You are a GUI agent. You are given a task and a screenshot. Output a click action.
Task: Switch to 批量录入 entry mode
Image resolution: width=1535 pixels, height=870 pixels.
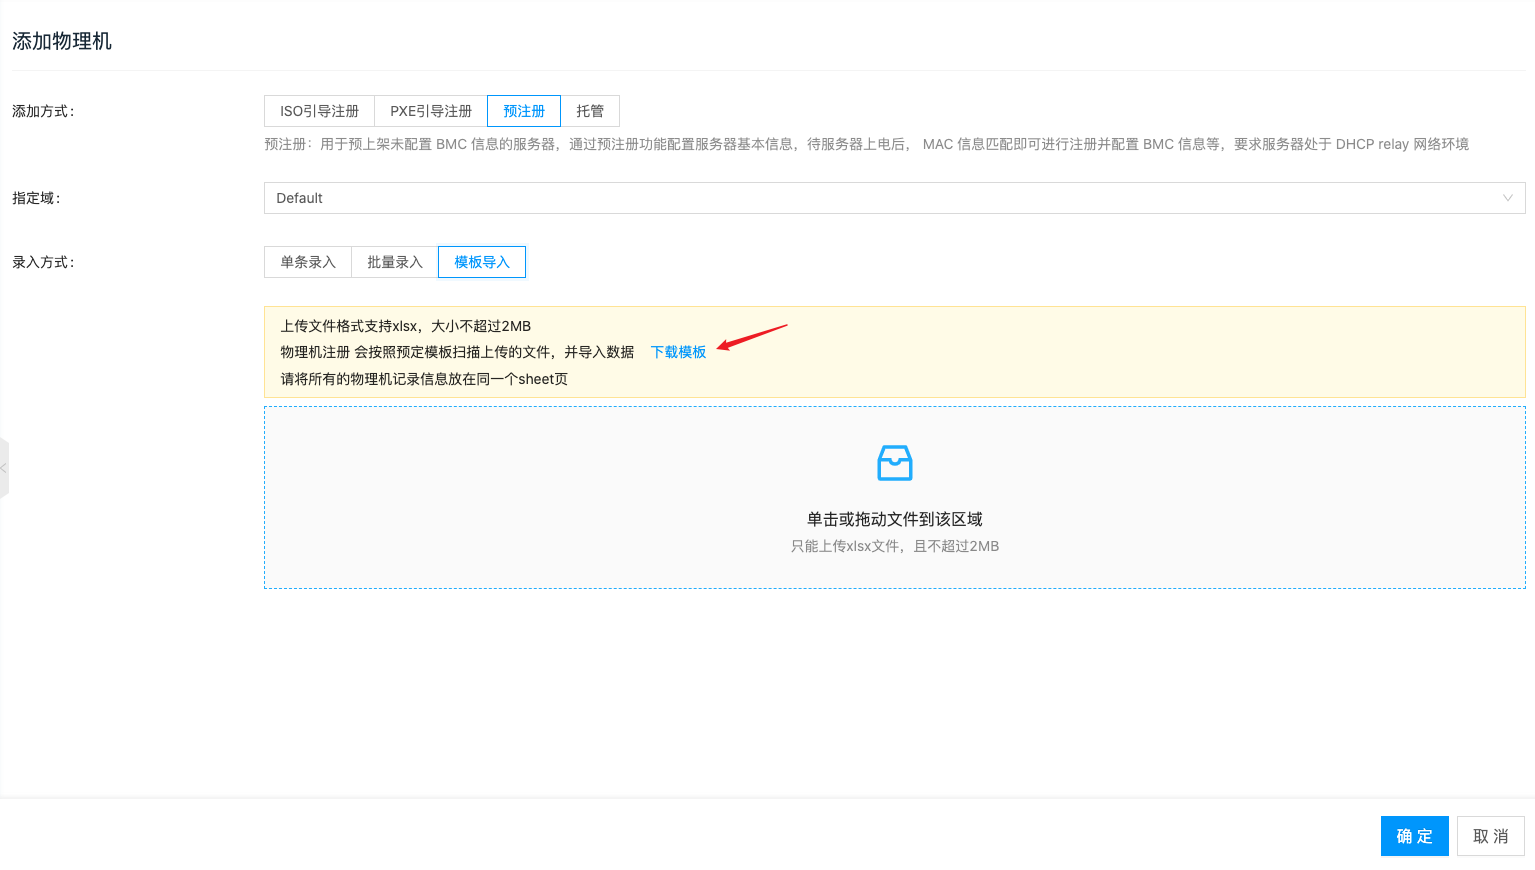coord(395,262)
